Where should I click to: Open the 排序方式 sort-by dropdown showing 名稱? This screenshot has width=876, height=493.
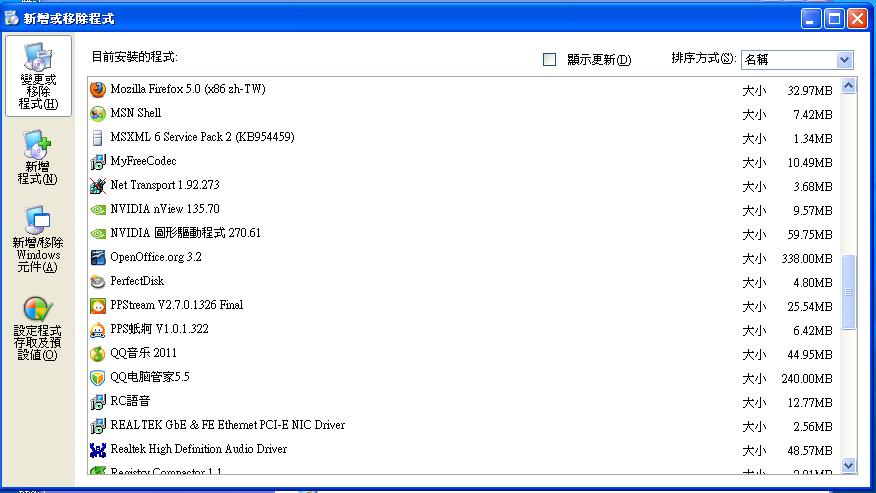pyautogui.click(x=797, y=59)
